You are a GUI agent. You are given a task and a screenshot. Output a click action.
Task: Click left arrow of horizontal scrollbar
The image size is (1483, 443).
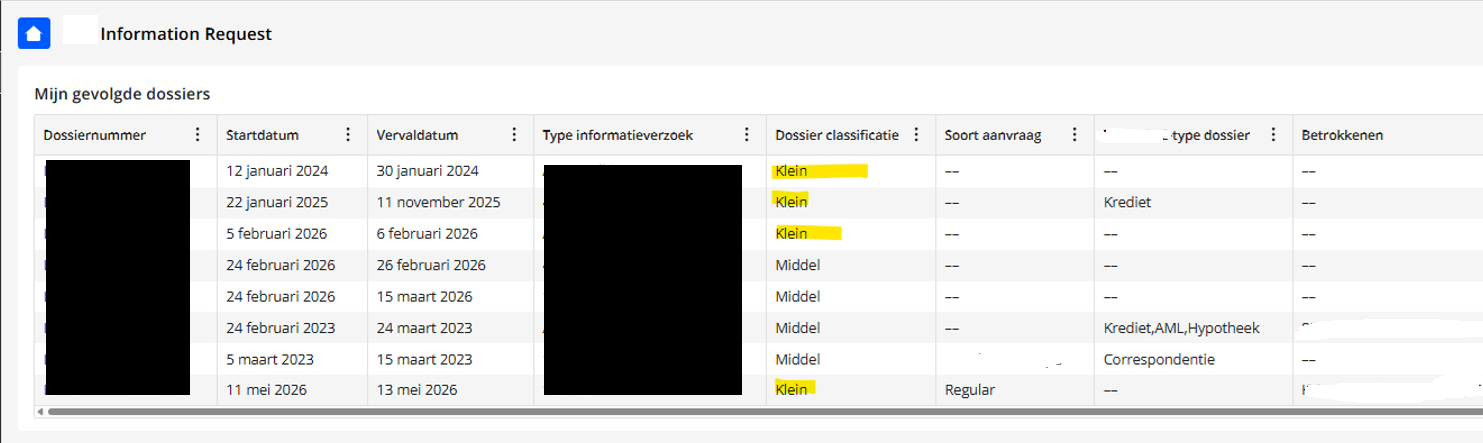[39, 411]
